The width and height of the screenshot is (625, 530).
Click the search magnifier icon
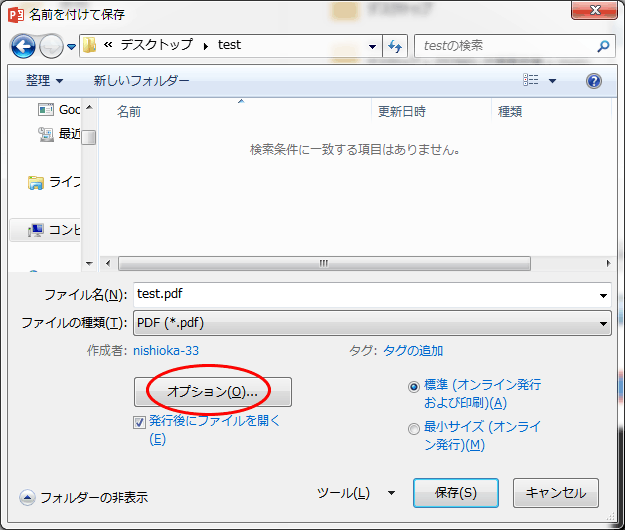coord(603,46)
